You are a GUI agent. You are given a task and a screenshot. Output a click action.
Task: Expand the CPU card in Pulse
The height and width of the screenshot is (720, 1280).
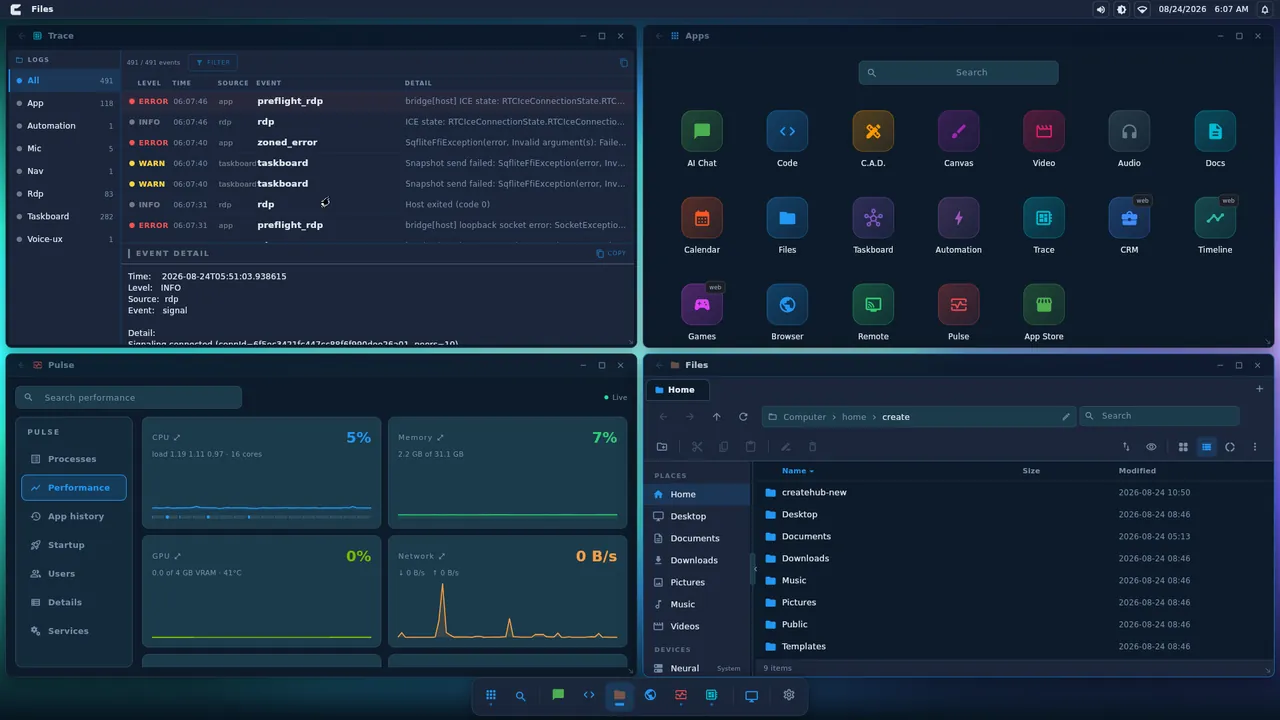point(177,437)
